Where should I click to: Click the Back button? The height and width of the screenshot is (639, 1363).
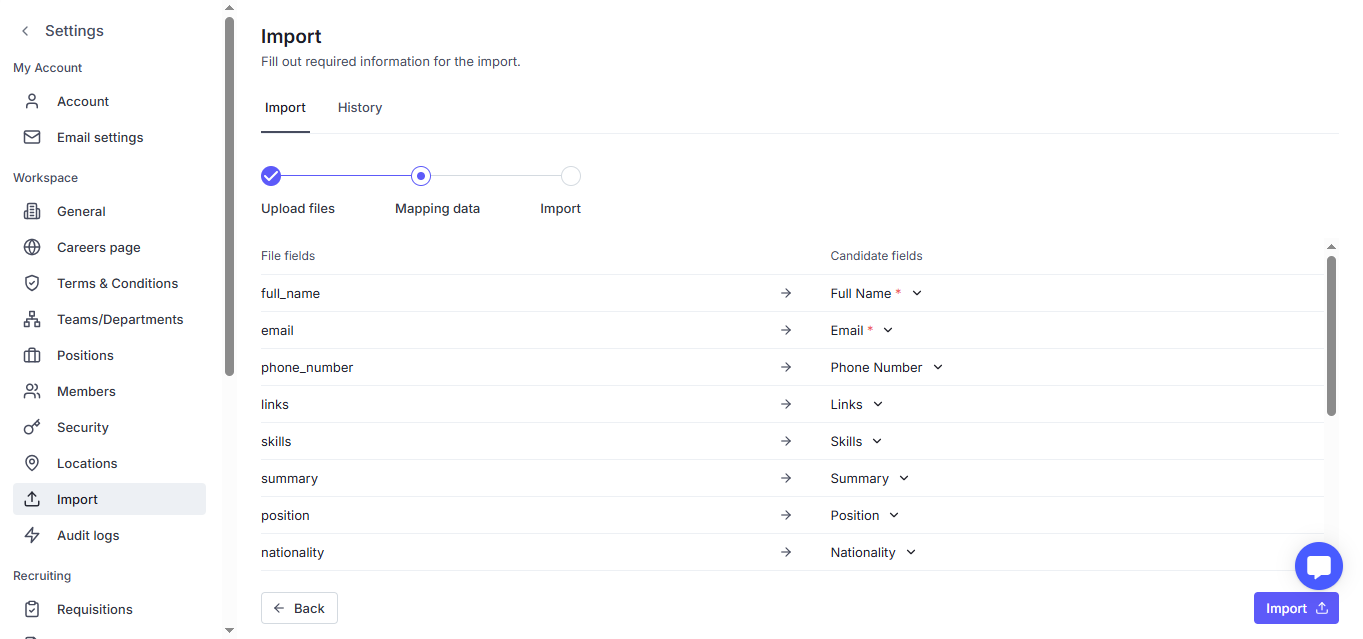299,608
